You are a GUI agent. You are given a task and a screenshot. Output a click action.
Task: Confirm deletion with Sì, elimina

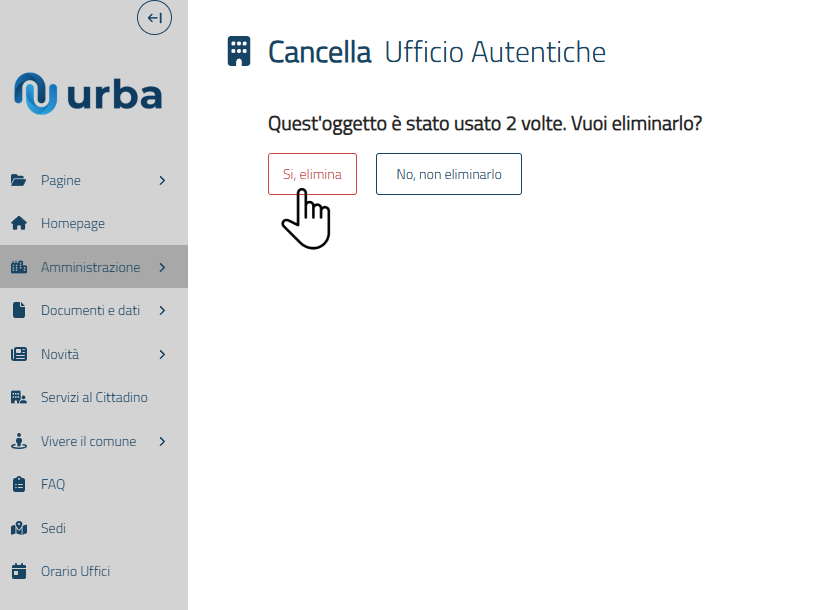pyautogui.click(x=312, y=174)
